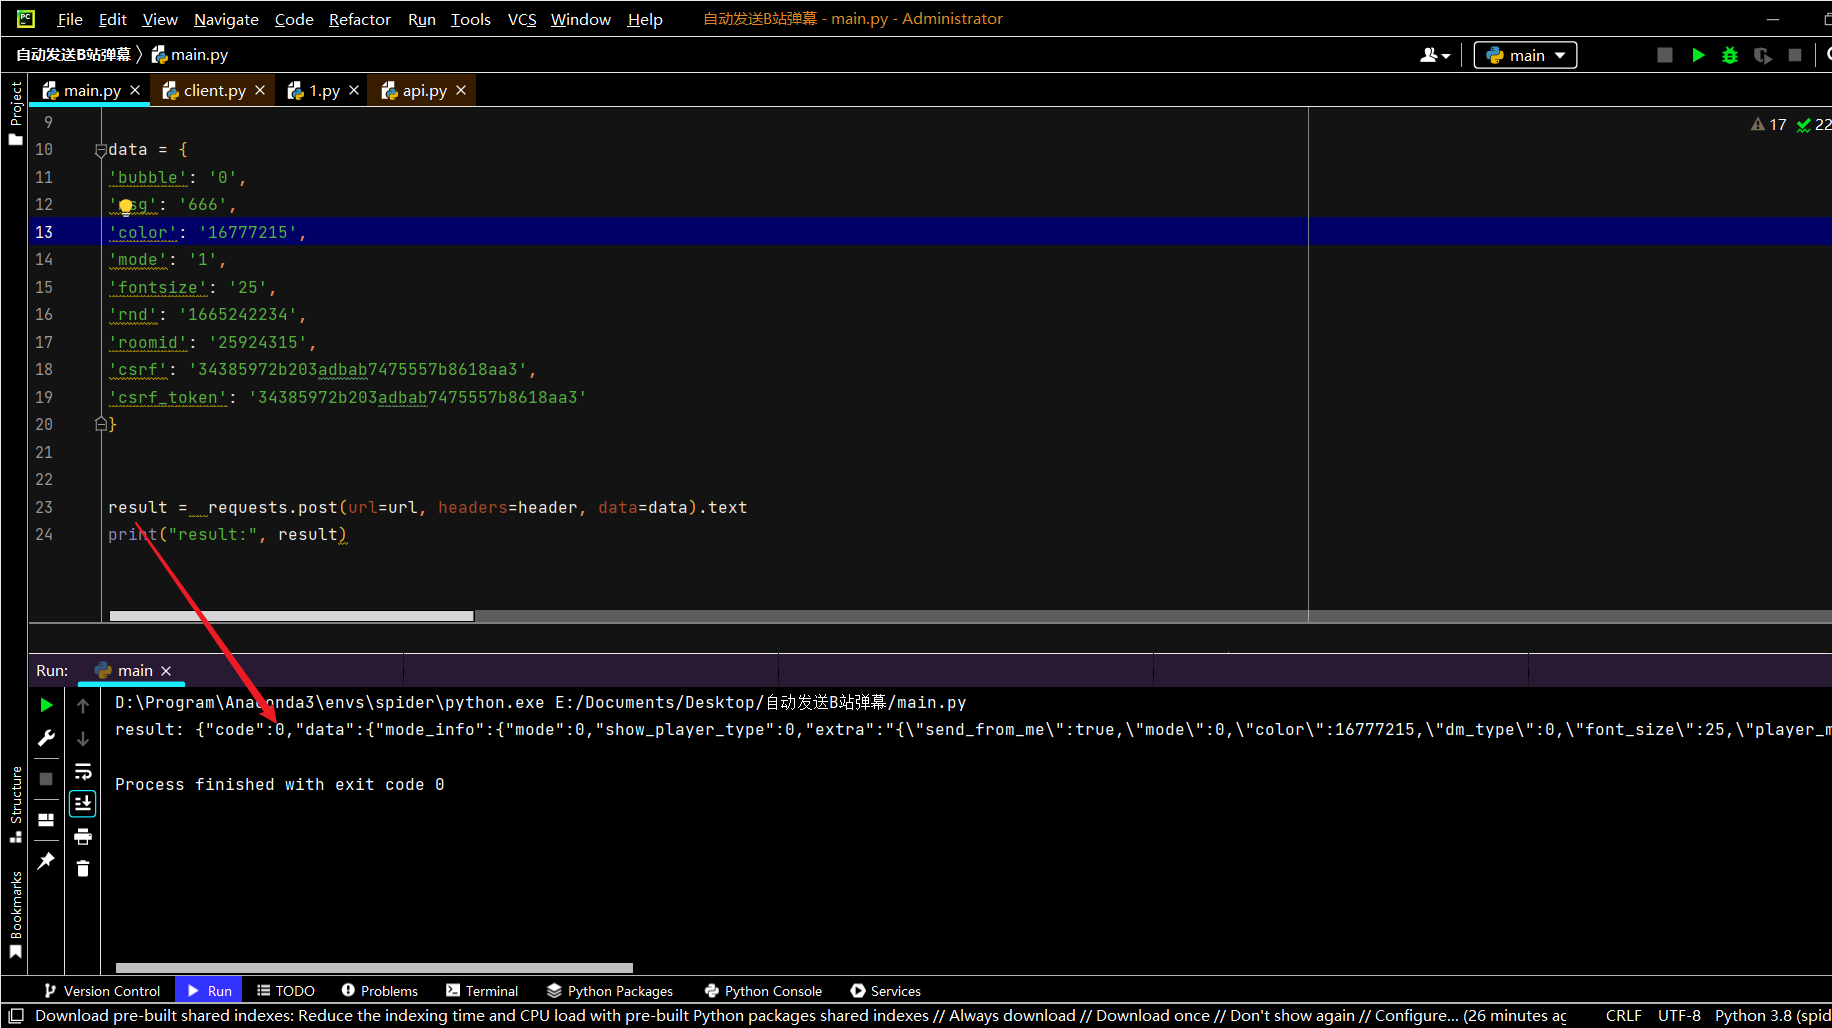Open the Navigate menu
This screenshot has height=1028, width=1832.
coord(226,19)
